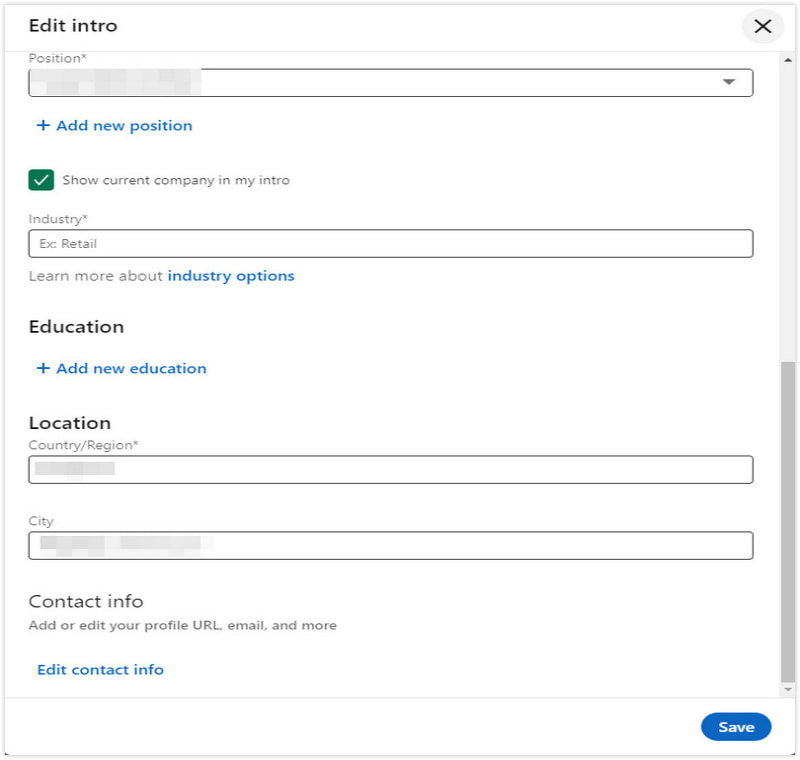Toggle the Show current company in my intro label
The image size is (800, 760).
click(x=176, y=181)
